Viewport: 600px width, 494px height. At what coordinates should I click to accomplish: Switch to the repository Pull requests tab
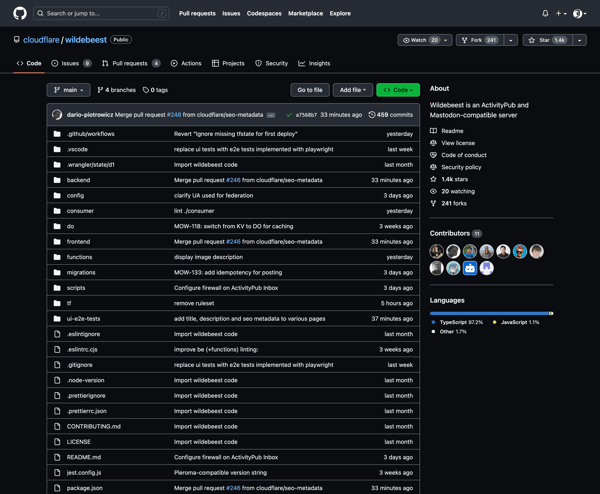click(x=131, y=64)
